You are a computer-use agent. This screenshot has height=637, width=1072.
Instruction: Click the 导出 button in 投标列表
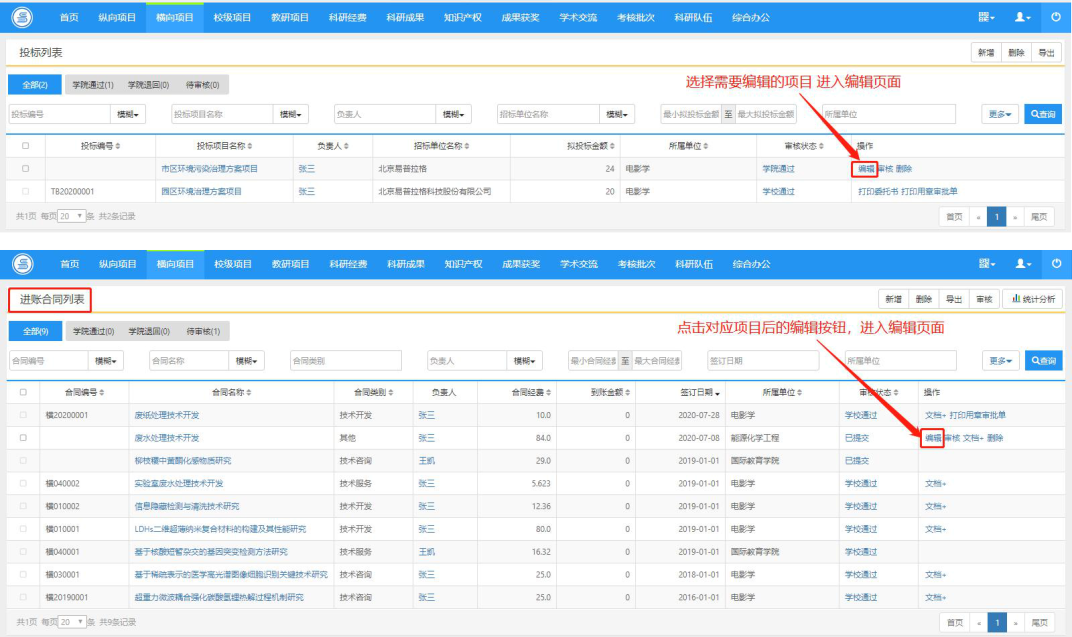1046,53
